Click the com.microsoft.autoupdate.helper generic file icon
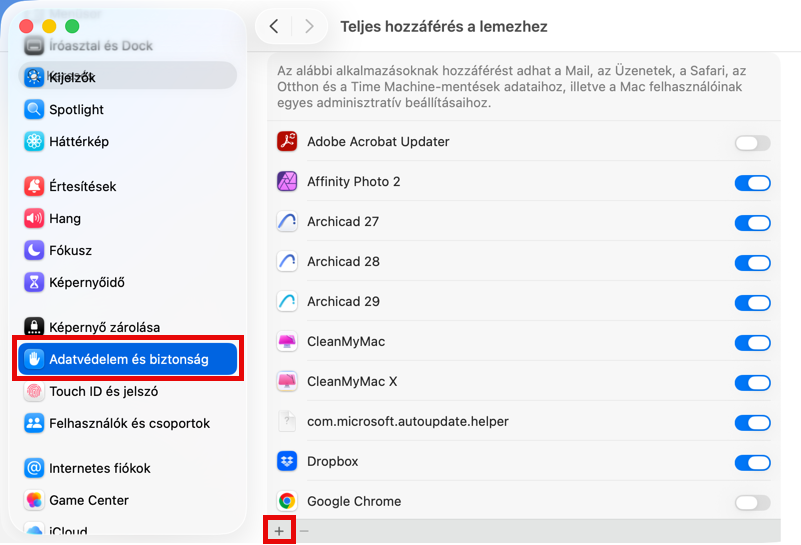This screenshot has width=801, height=545. 287,421
